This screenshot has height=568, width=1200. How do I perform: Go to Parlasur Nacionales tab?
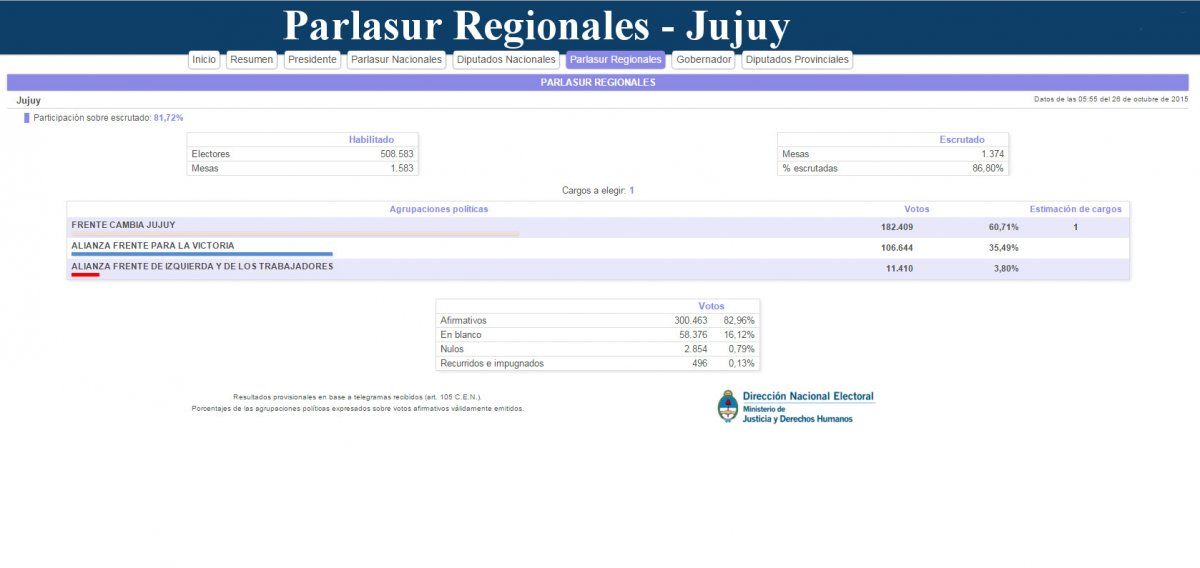[x=396, y=60]
